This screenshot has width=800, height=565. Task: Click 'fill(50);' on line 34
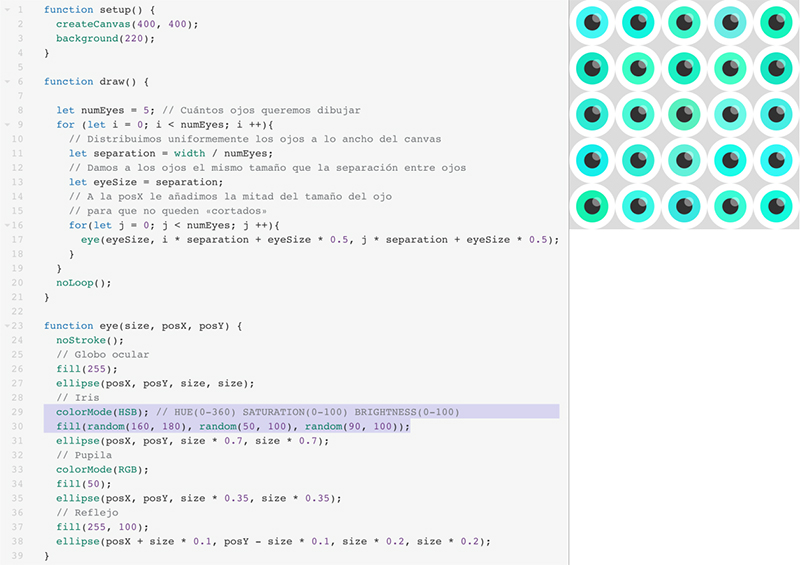tap(84, 483)
